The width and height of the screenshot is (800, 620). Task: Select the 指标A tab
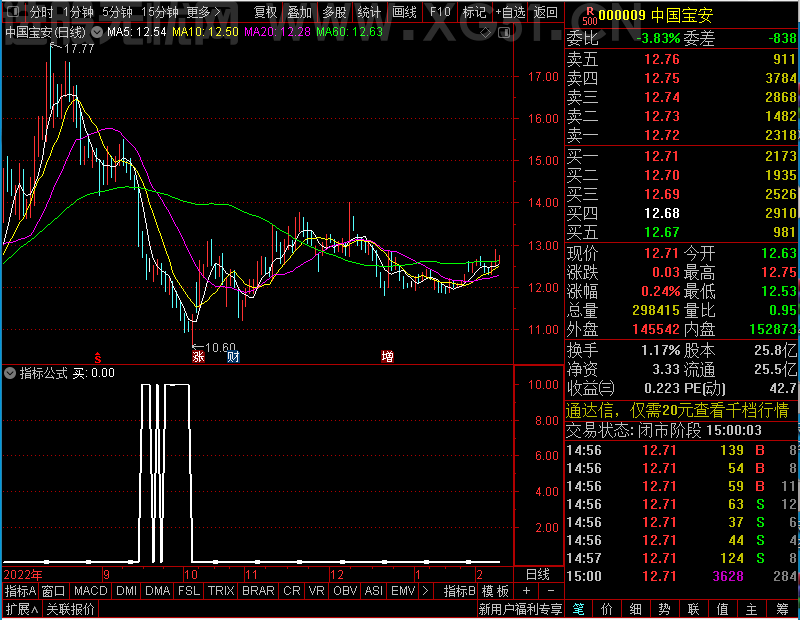[20, 591]
